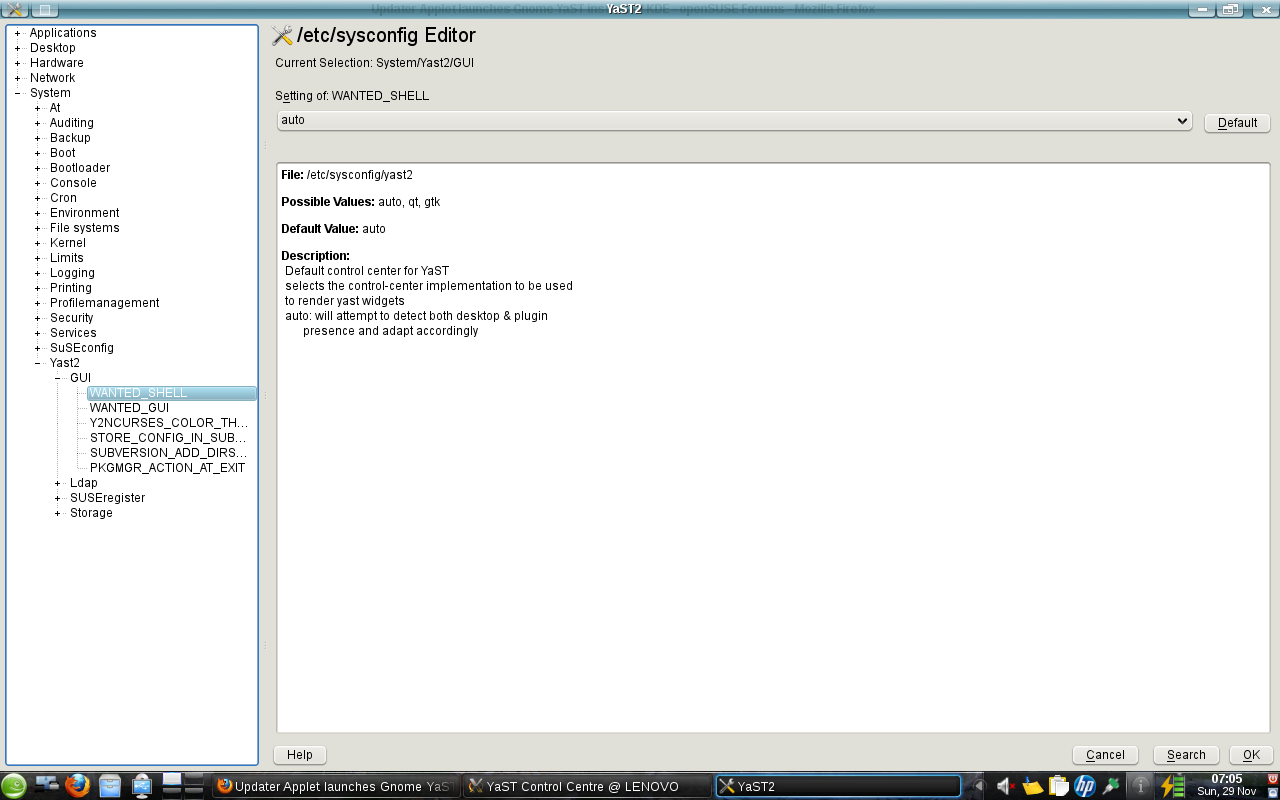Select the YaST2 taskbar entry
Viewport: 1280px width, 800px height.
click(x=838, y=786)
